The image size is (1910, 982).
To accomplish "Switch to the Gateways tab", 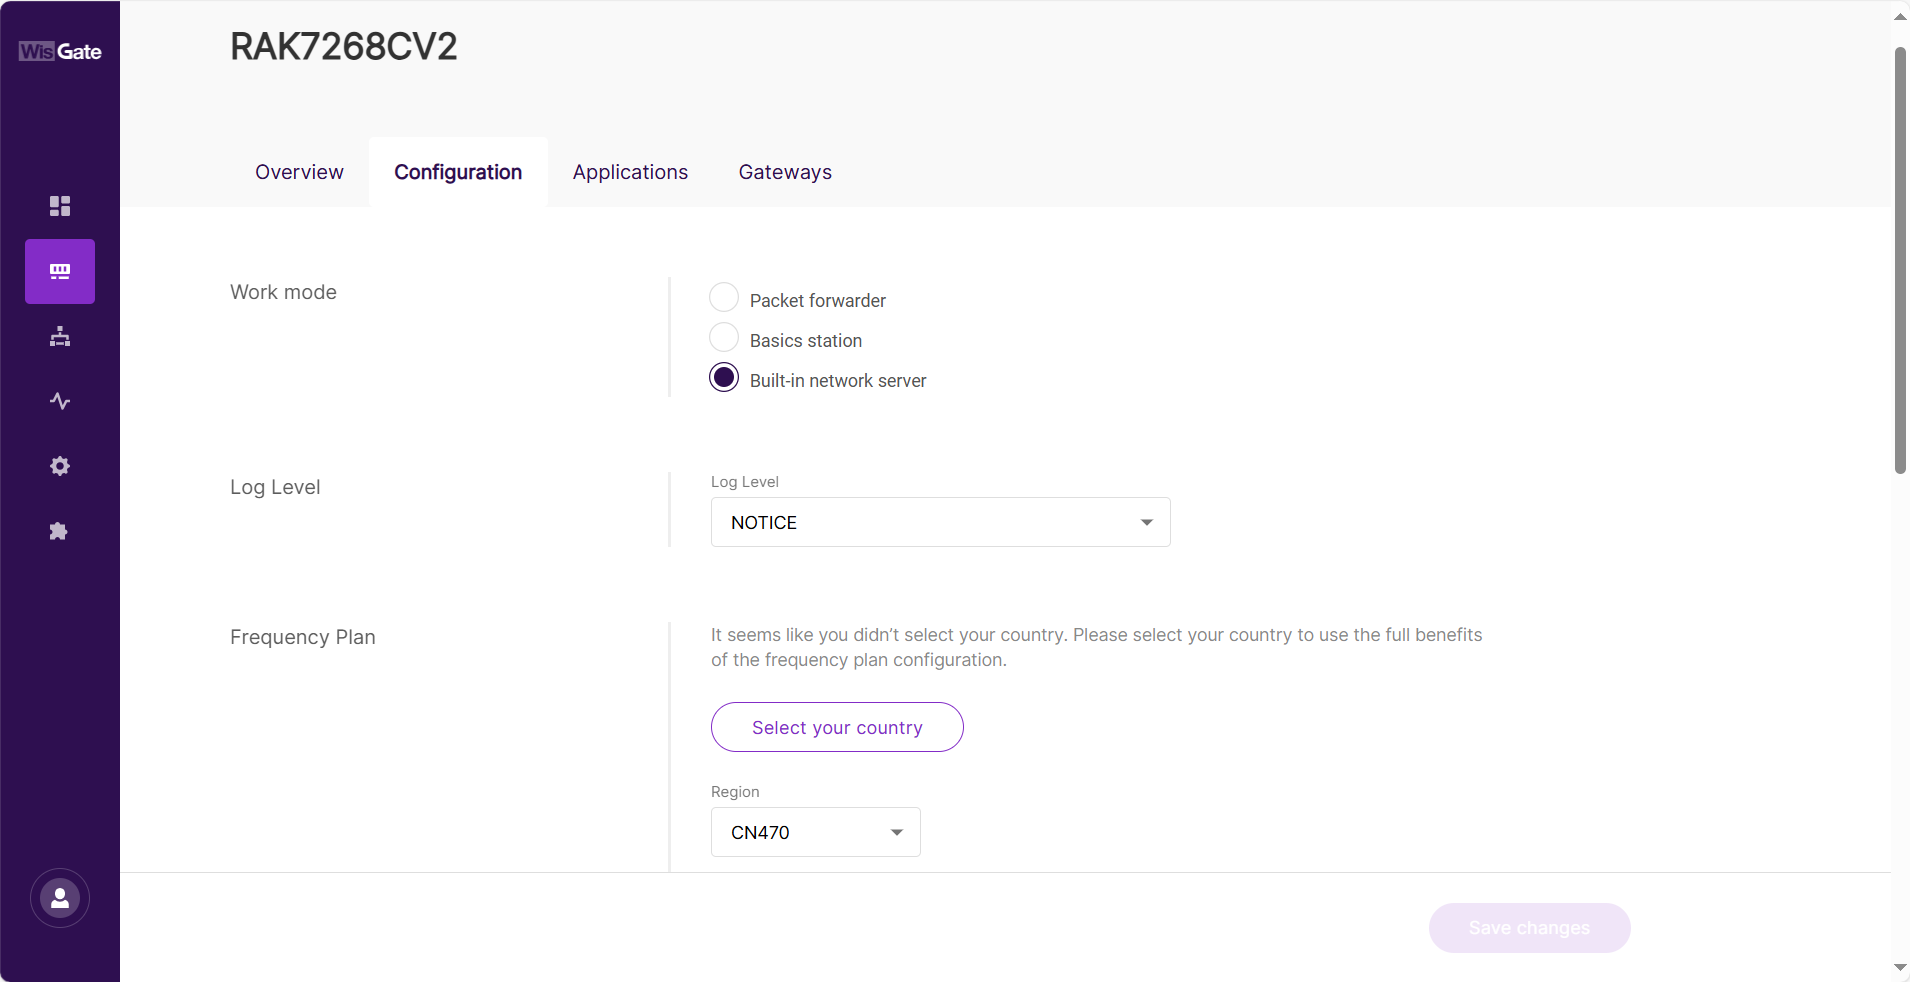I will (785, 172).
